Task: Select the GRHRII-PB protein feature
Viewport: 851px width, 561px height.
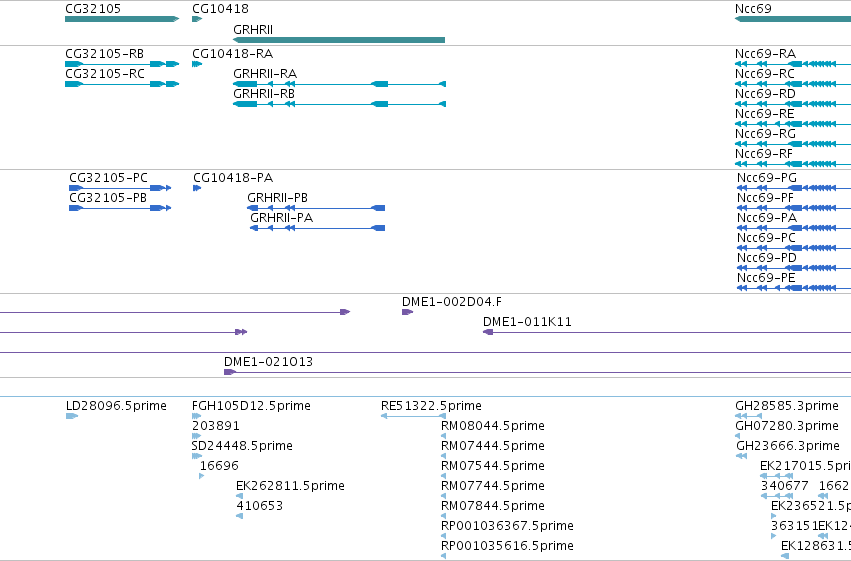Action: 316,208
